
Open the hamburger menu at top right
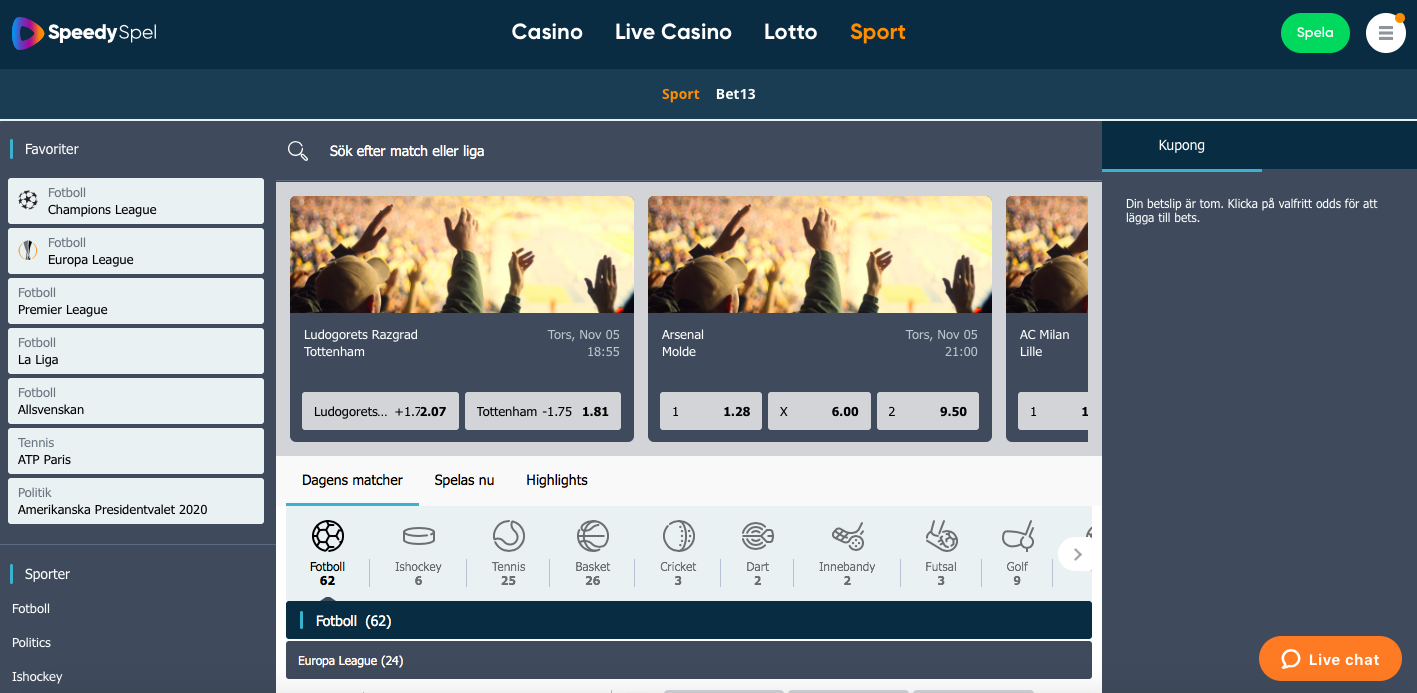coord(1385,32)
